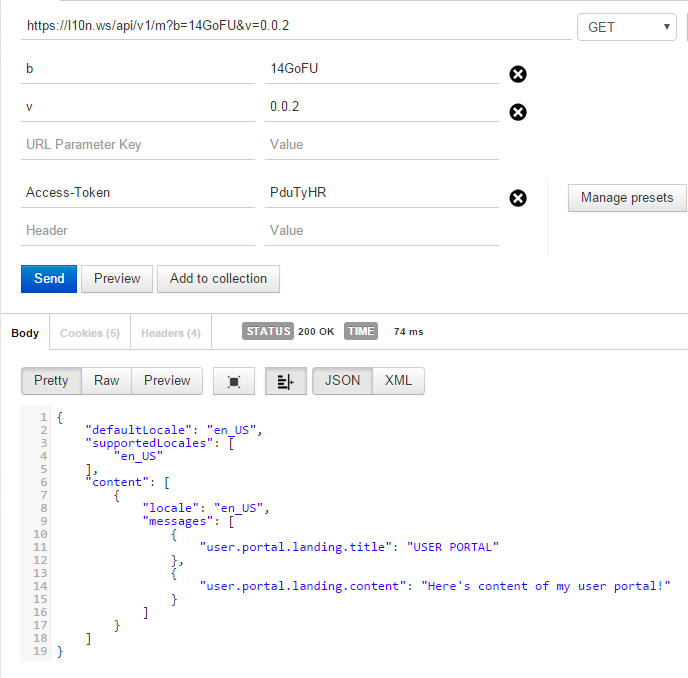This screenshot has width=688, height=678.
Task: Click the Preview request button
Action: [x=117, y=279]
